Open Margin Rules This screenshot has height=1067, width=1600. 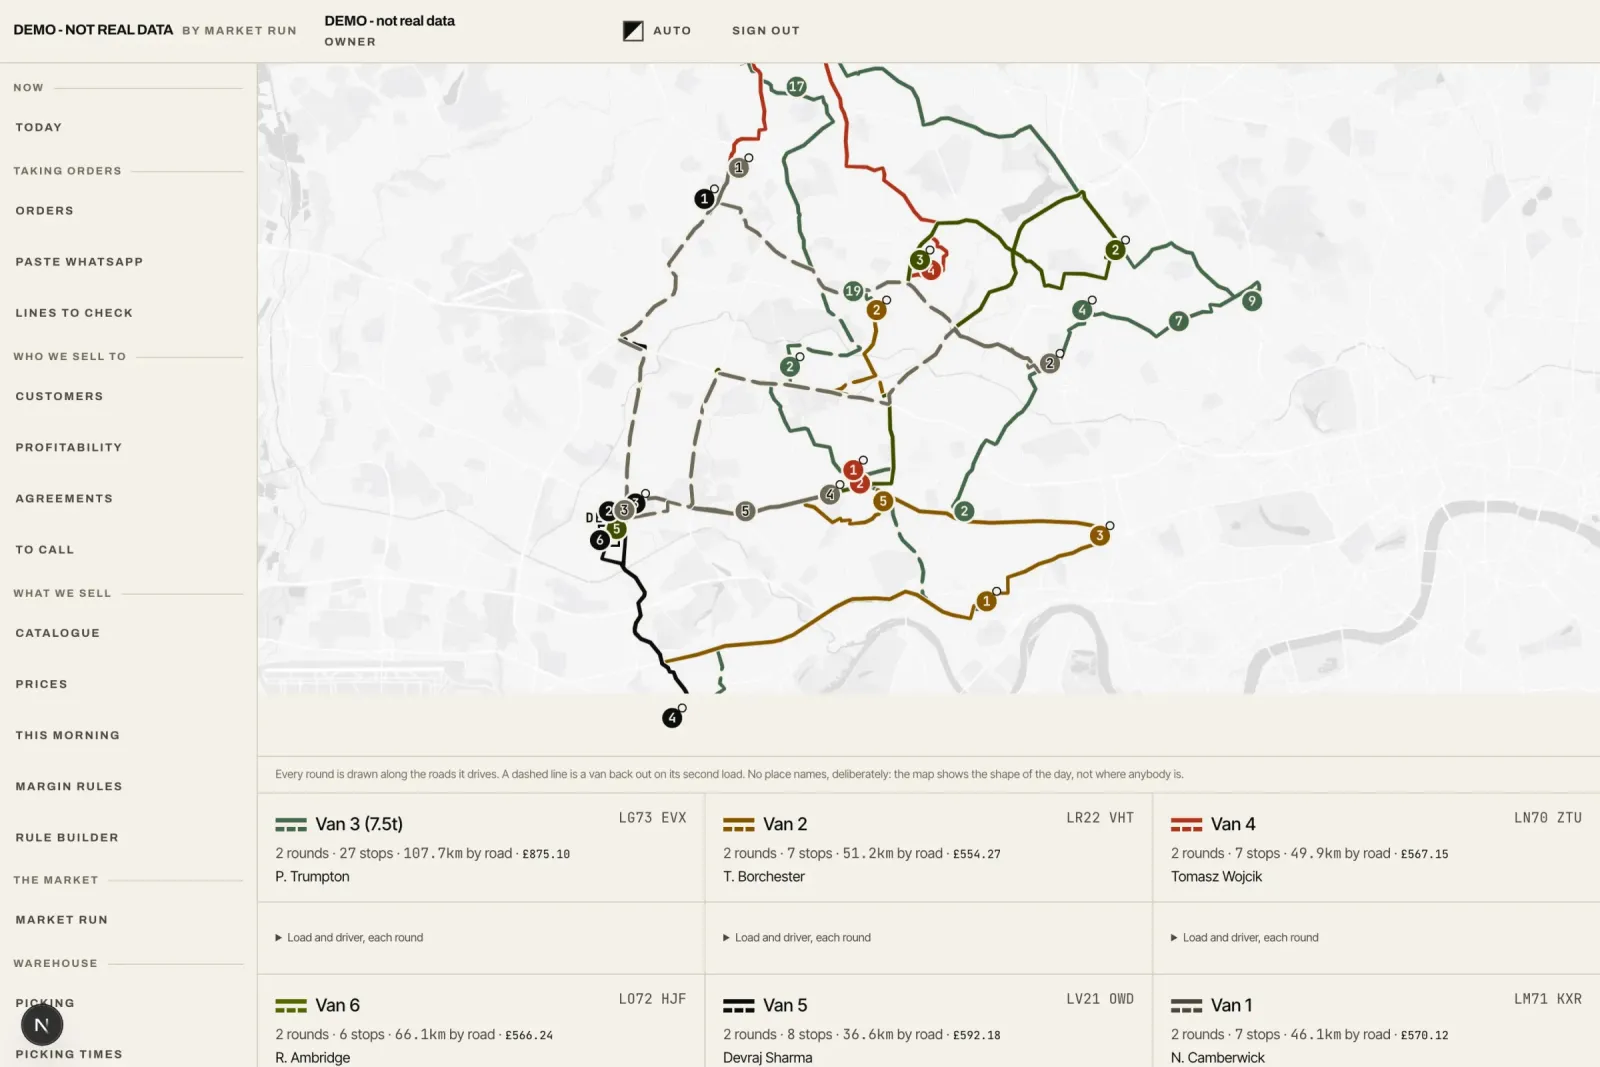point(69,786)
